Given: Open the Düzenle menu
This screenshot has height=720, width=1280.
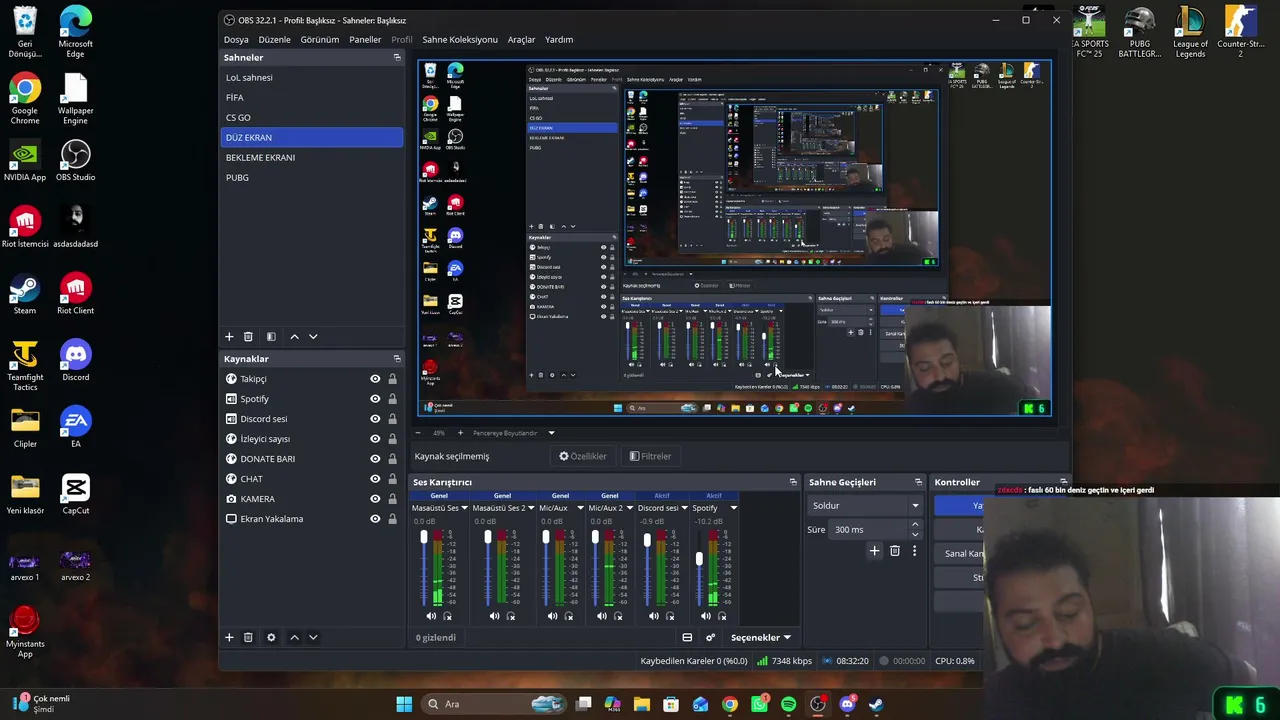Looking at the screenshot, I should (274, 40).
